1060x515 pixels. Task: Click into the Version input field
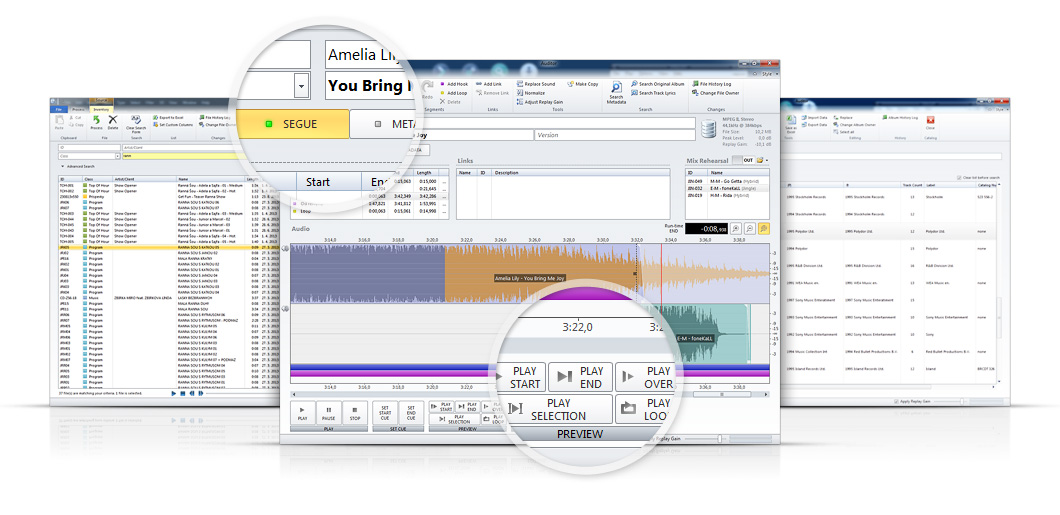coord(614,135)
